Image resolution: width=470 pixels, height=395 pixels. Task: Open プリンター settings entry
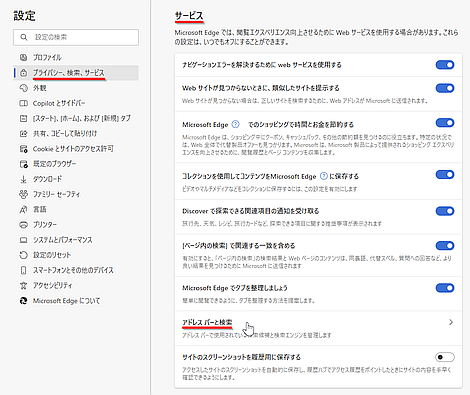76,225
